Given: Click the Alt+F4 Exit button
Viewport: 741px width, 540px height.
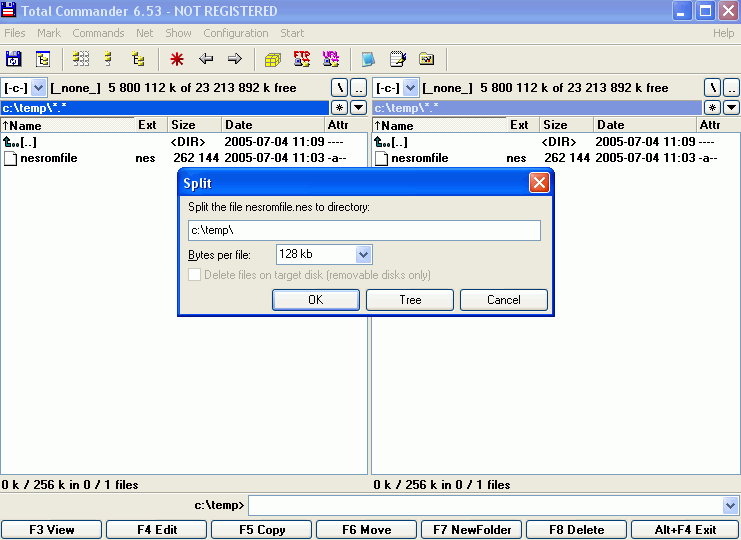Looking at the screenshot, I should [x=685, y=530].
